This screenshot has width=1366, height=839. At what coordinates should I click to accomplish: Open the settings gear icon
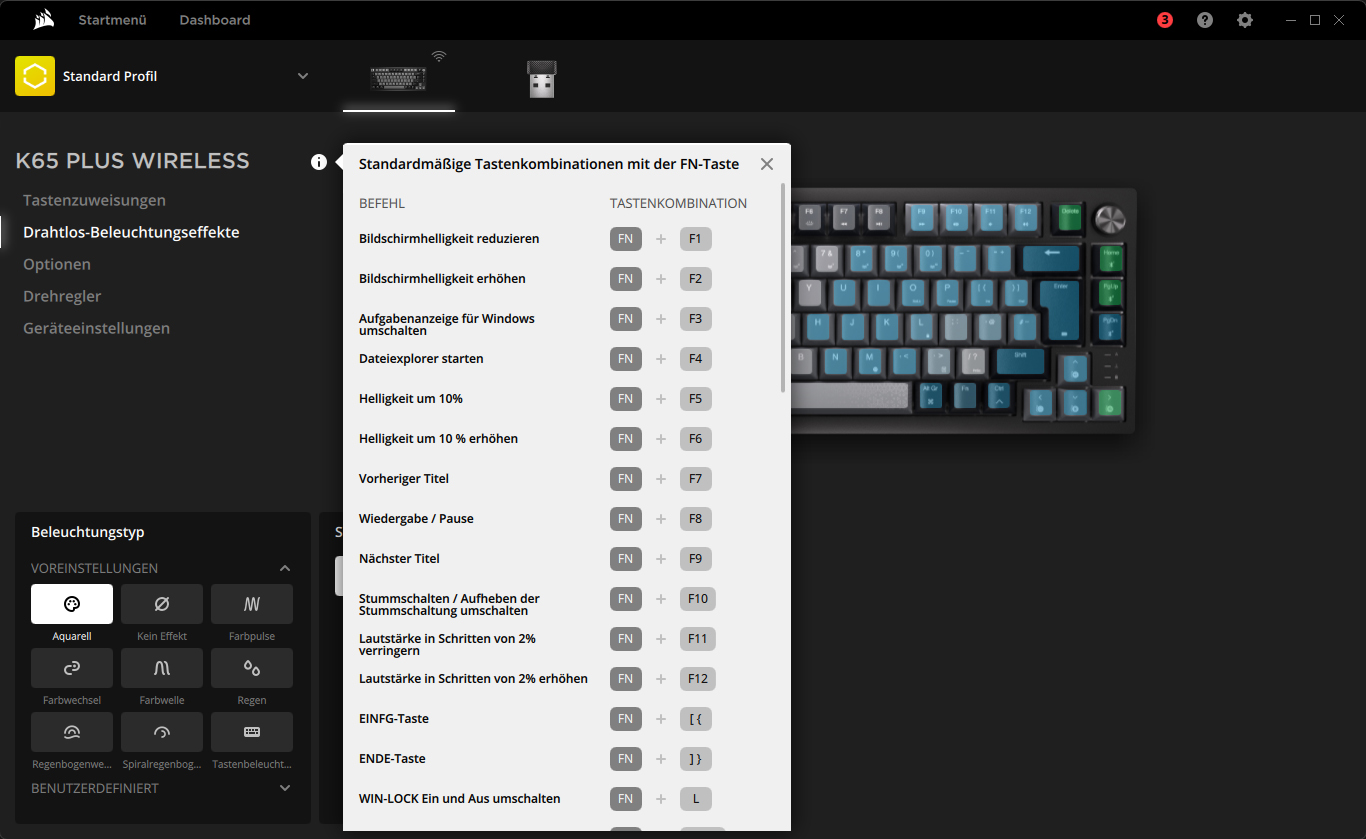point(1245,20)
